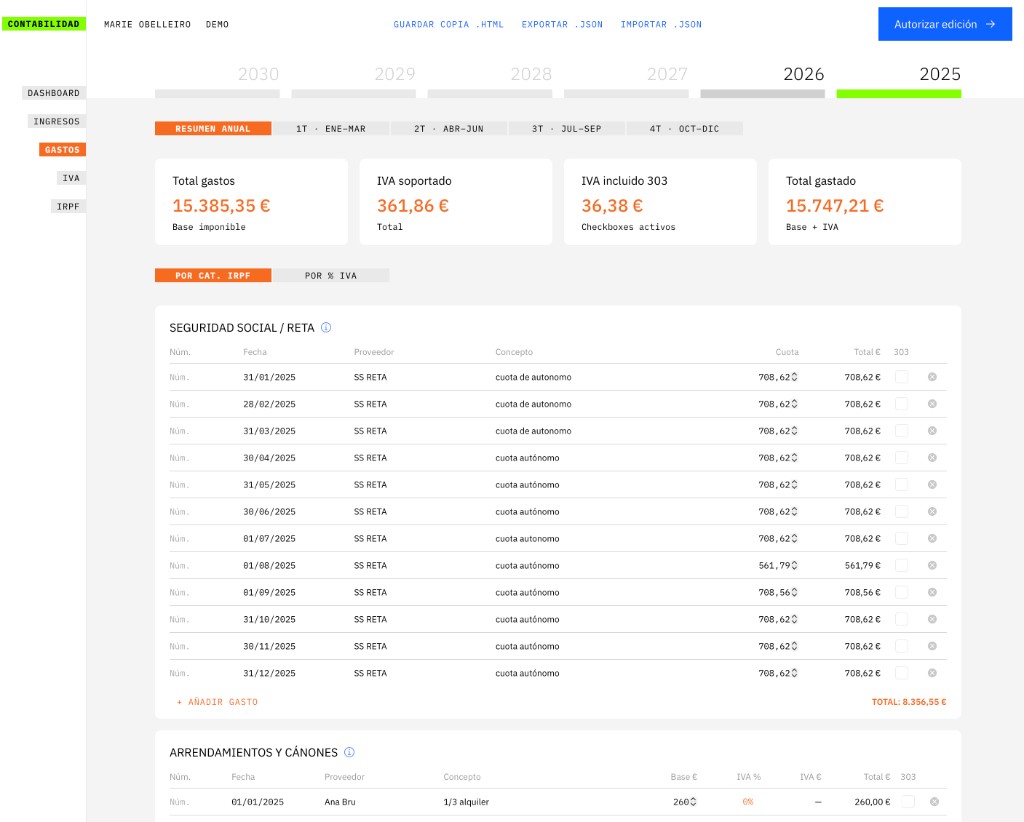Open the Dashboard section

(54, 93)
